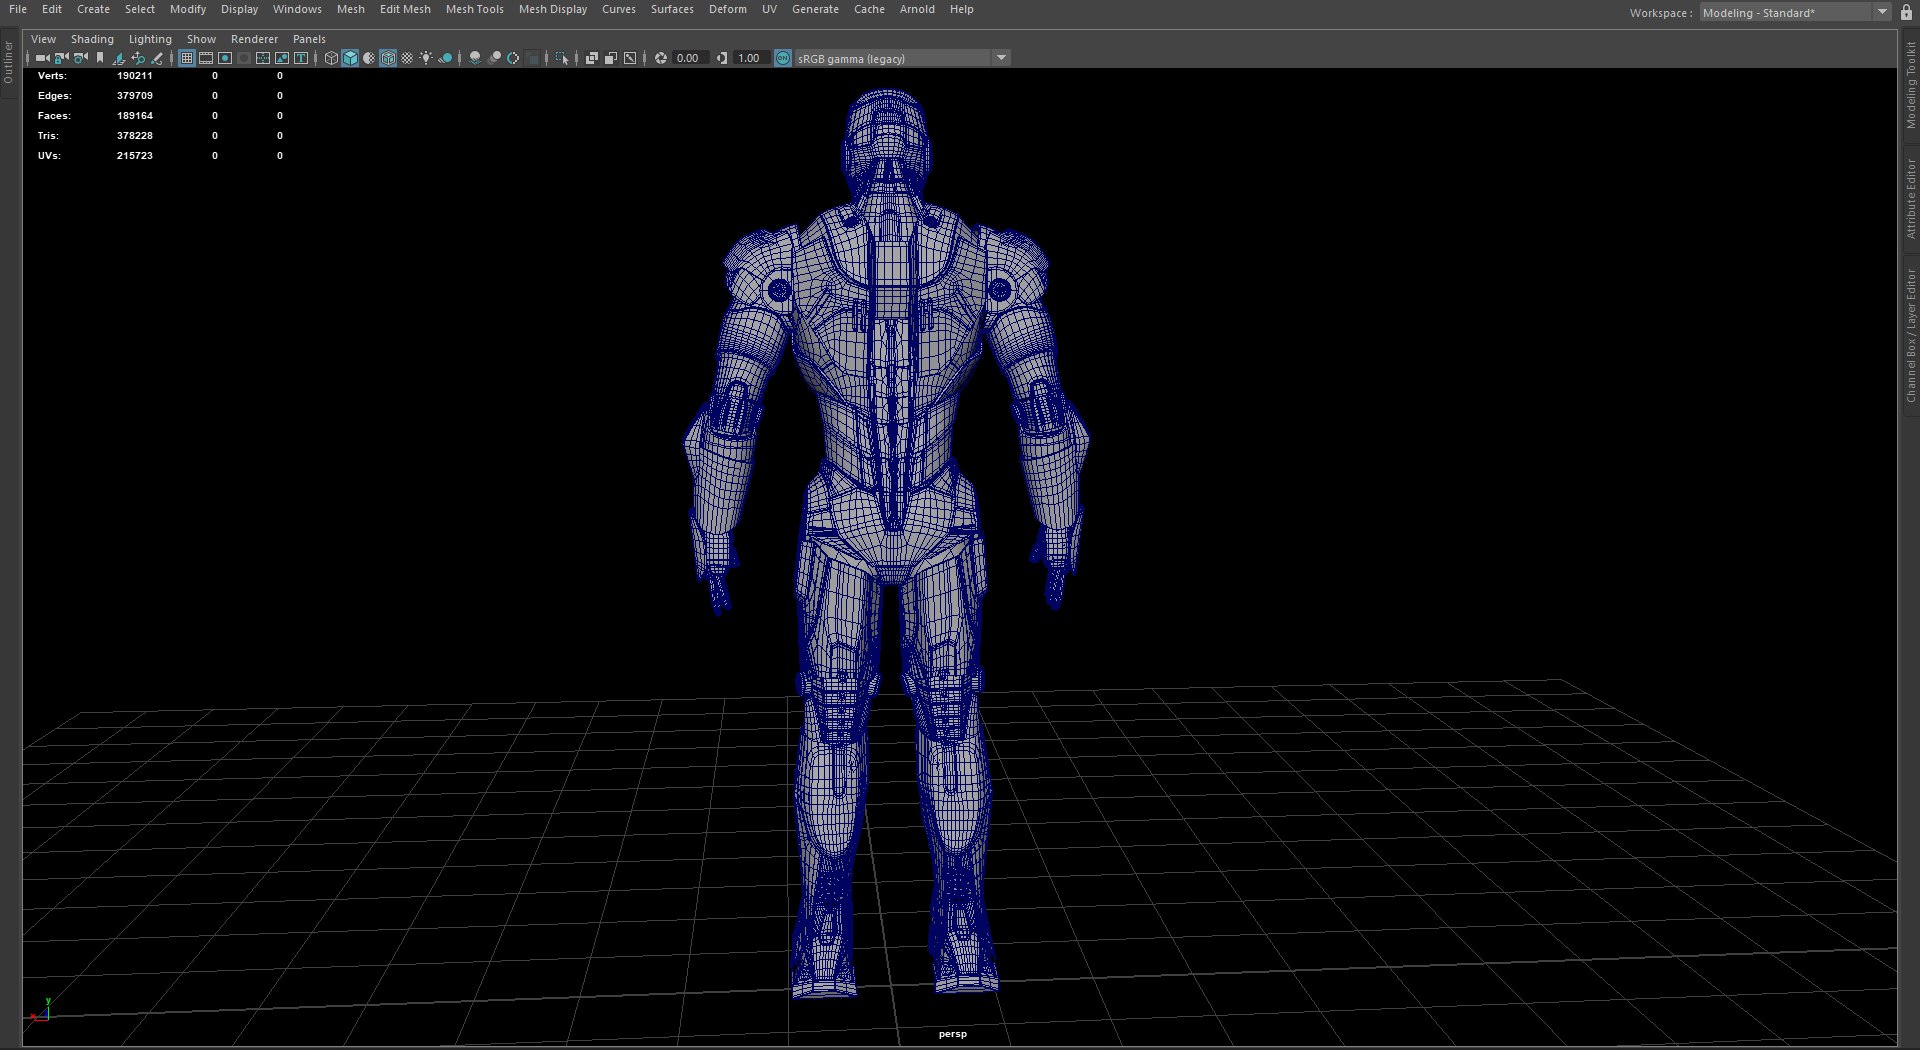
Task: Click the Isolate Select icon
Action: 562,58
